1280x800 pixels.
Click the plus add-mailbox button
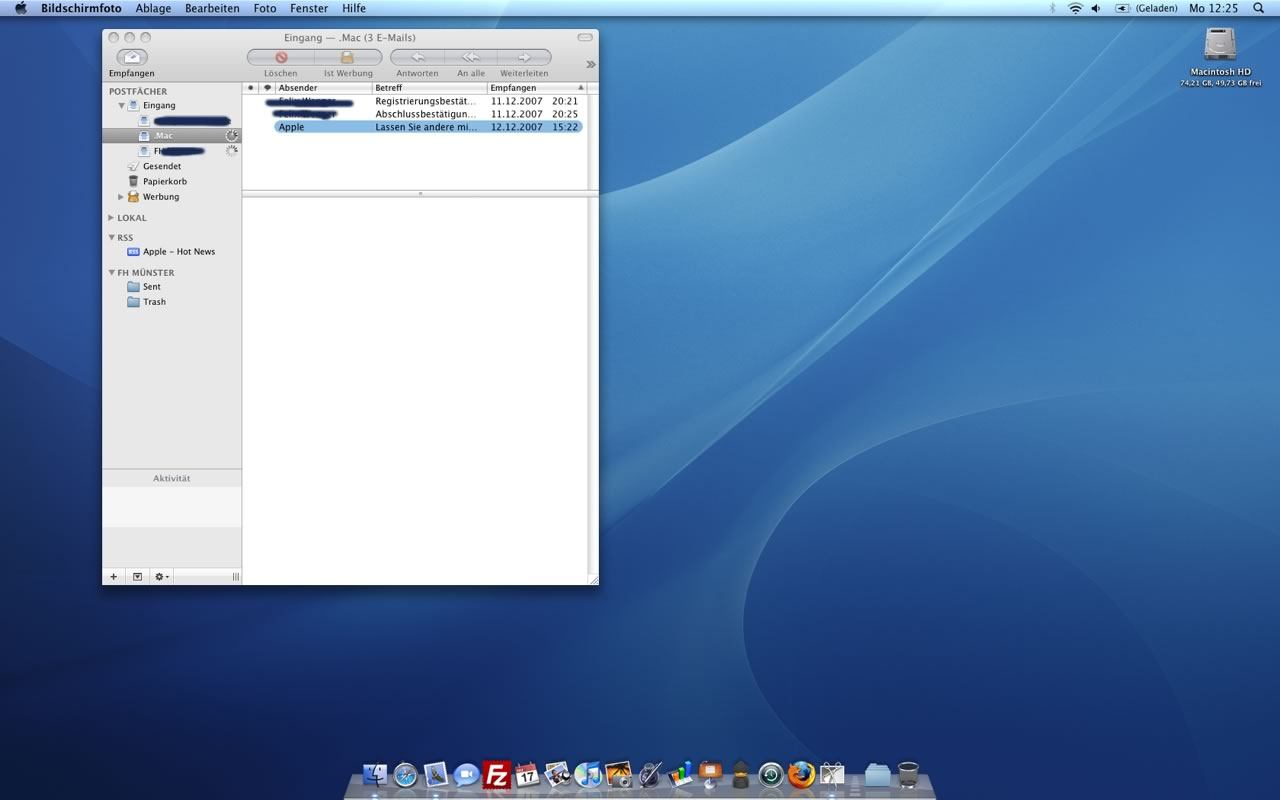(113, 577)
